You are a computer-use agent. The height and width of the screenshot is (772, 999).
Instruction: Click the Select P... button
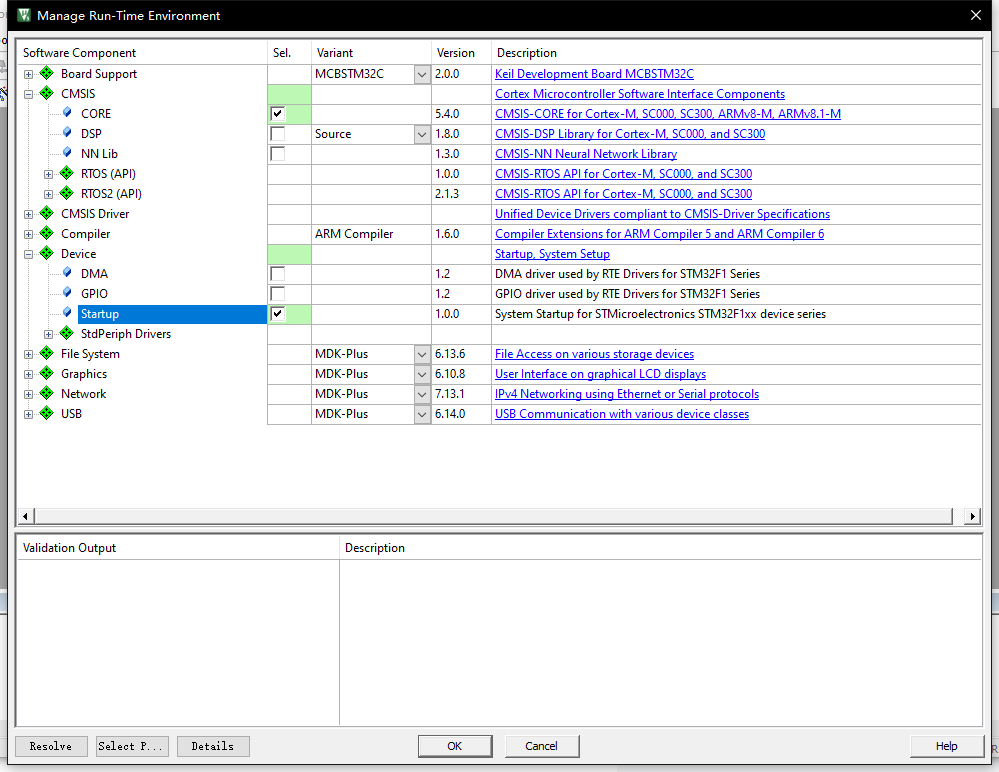click(x=133, y=746)
